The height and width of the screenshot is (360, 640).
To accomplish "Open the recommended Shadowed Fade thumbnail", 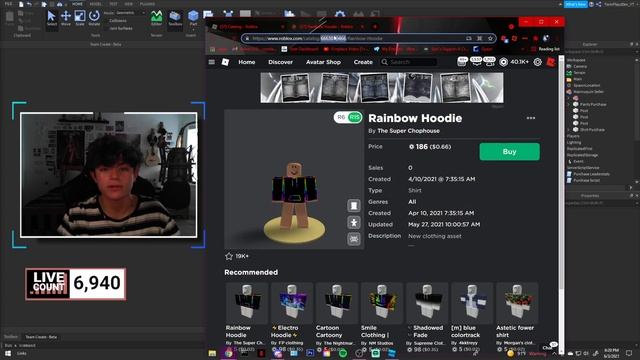I will (427, 303).
